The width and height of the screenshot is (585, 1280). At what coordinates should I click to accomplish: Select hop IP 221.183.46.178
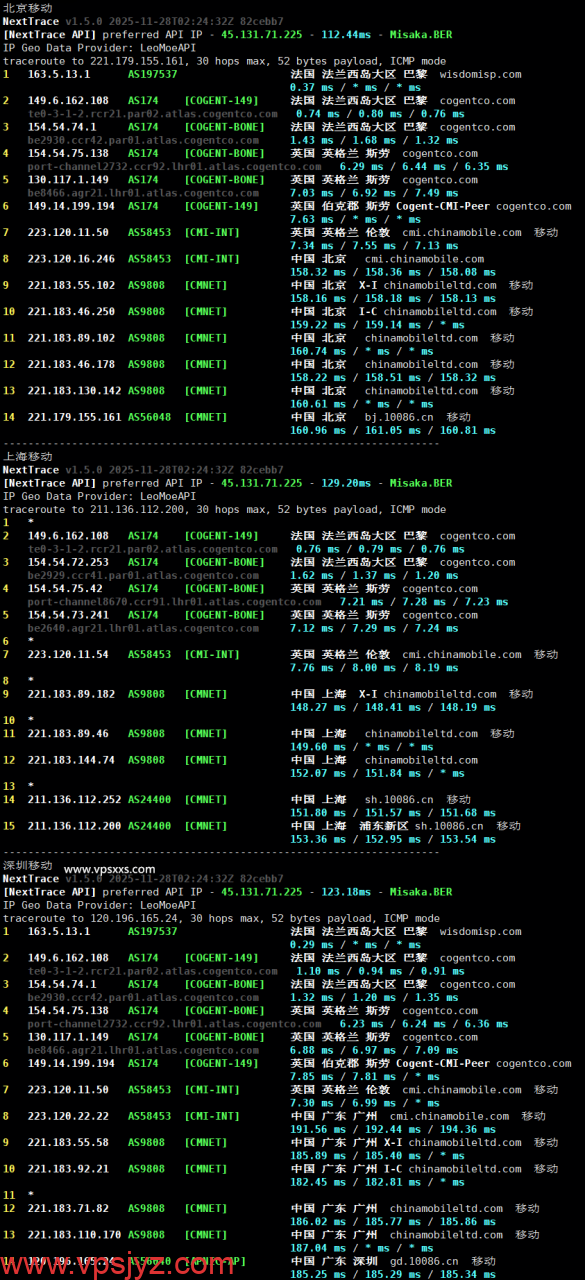pyautogui.click(x=71, y=364)
